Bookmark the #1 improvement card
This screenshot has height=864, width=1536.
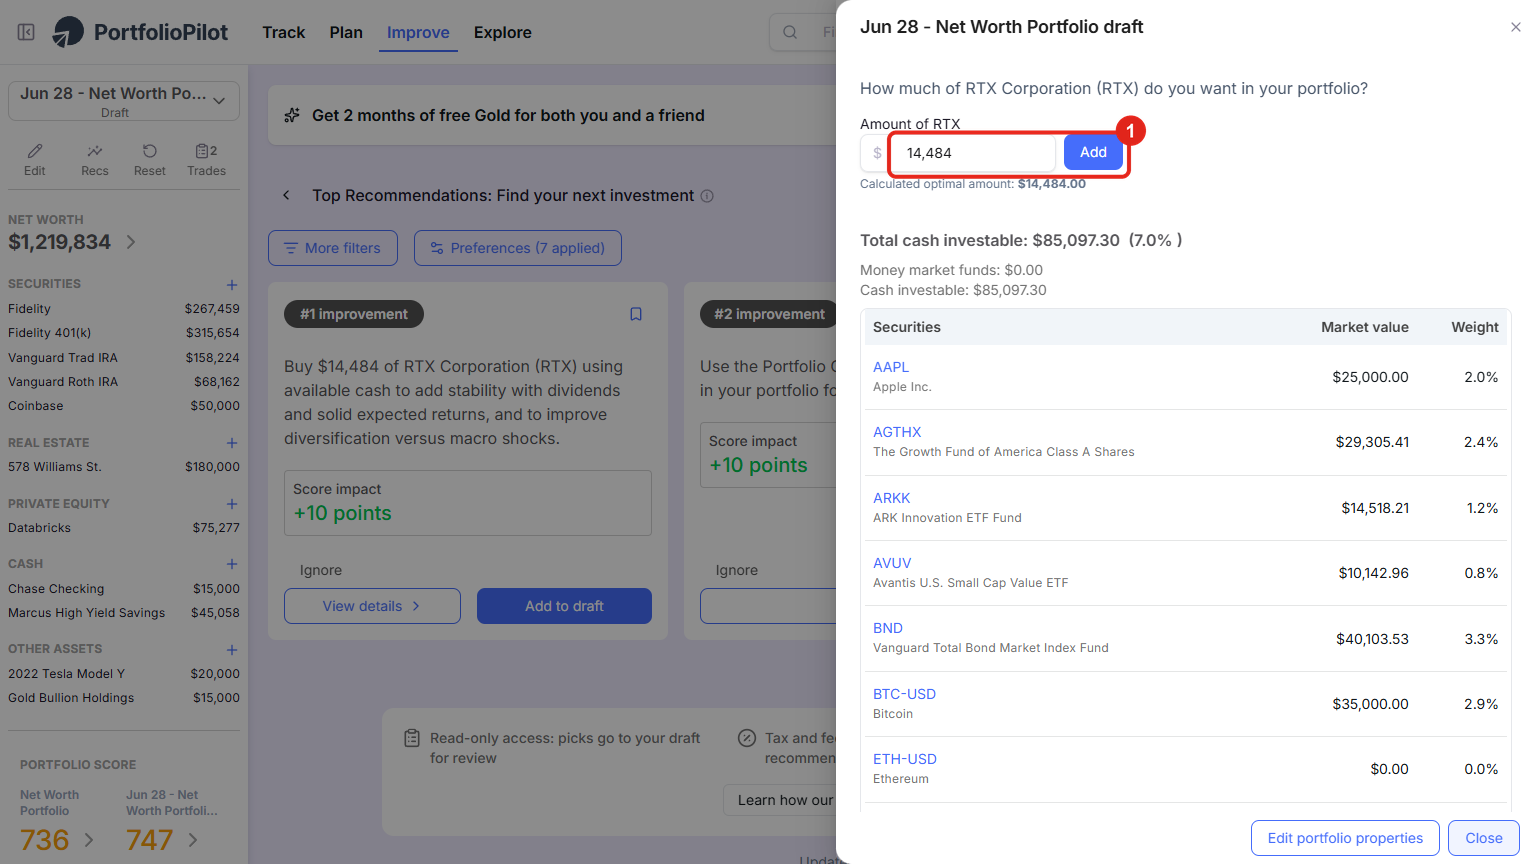[x=636, y=314]
